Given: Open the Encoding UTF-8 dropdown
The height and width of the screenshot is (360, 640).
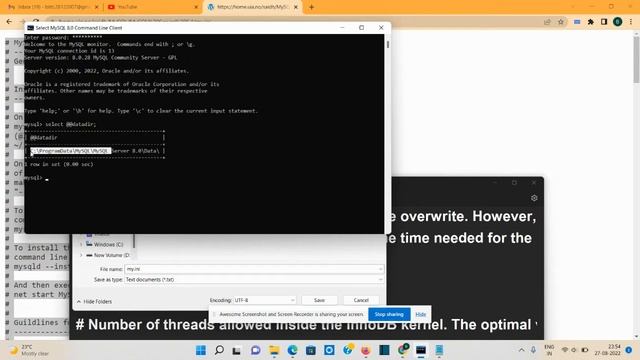Looking at the screenshot, I should coord(264,300).
